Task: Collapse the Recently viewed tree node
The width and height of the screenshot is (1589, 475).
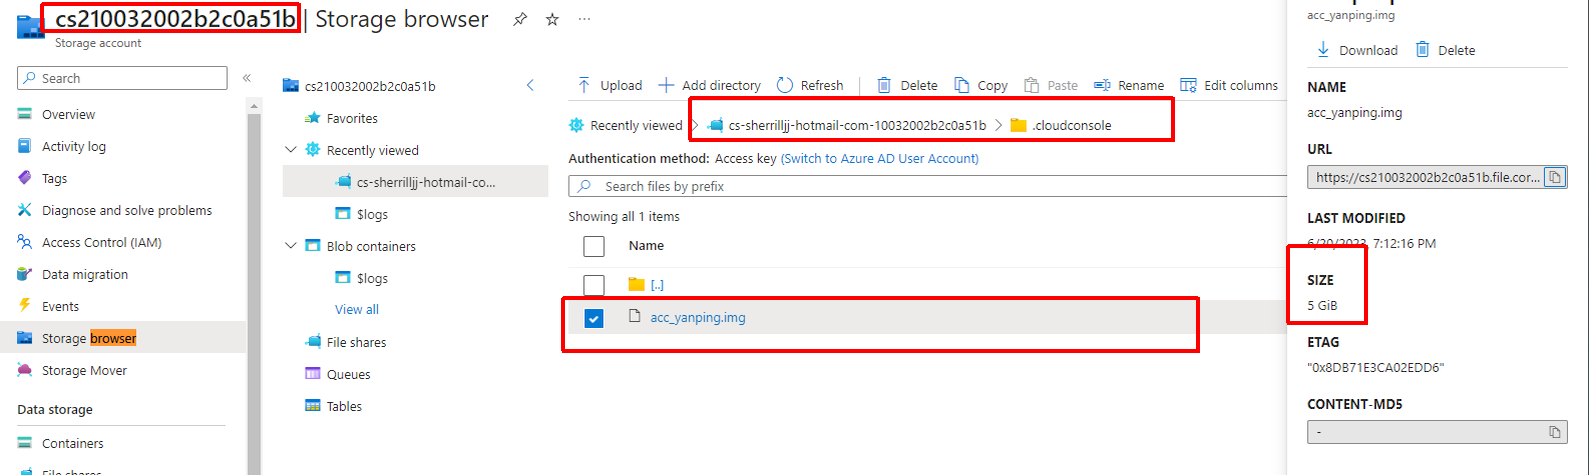Action: (291, 150)
